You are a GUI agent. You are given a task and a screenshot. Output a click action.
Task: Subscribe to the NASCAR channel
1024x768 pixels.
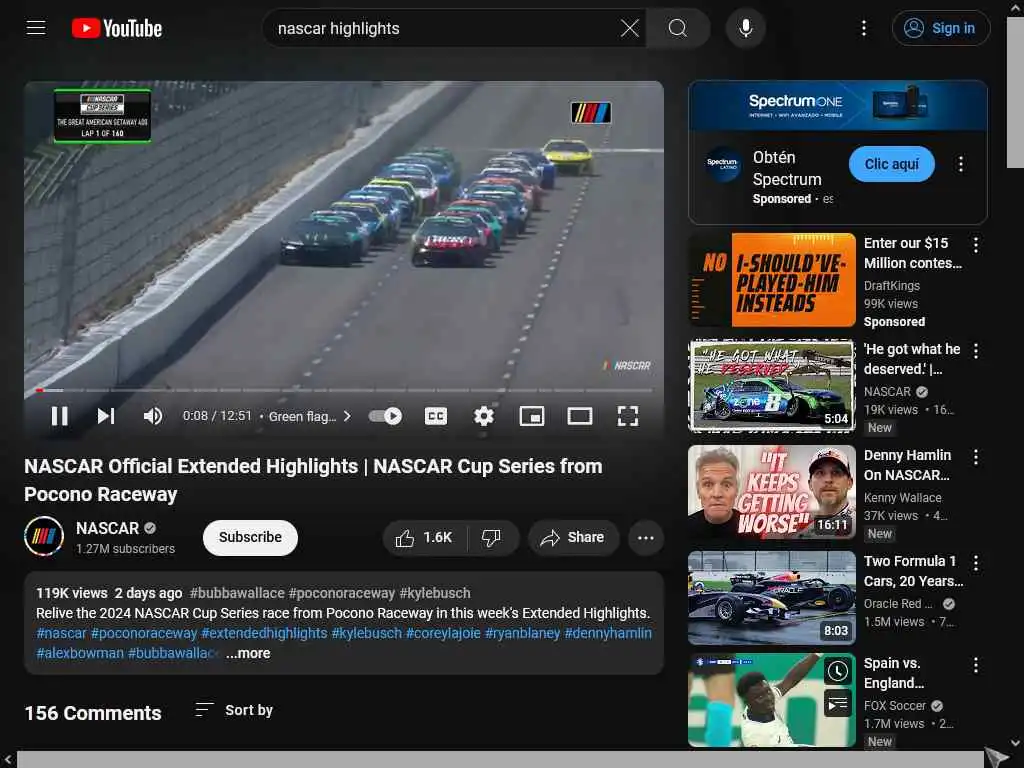pos(250,537)
